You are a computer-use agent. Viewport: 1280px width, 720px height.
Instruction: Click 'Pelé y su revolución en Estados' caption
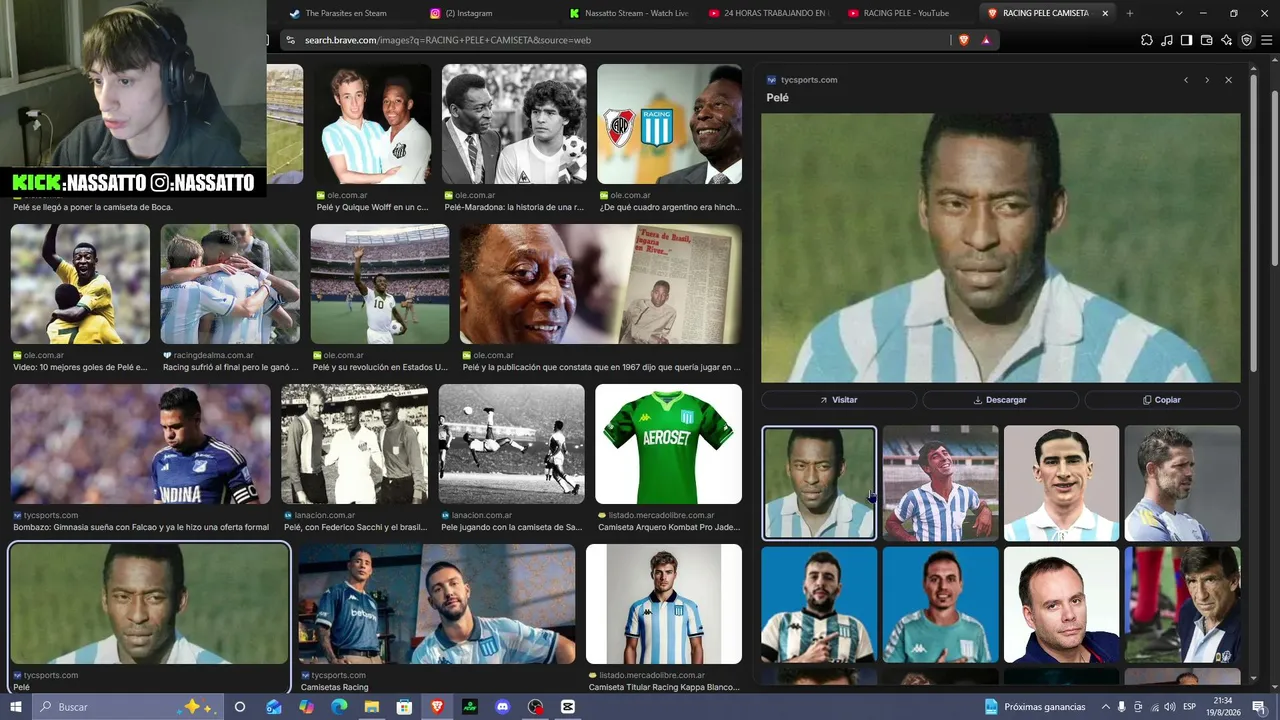(x=380, y=367)
